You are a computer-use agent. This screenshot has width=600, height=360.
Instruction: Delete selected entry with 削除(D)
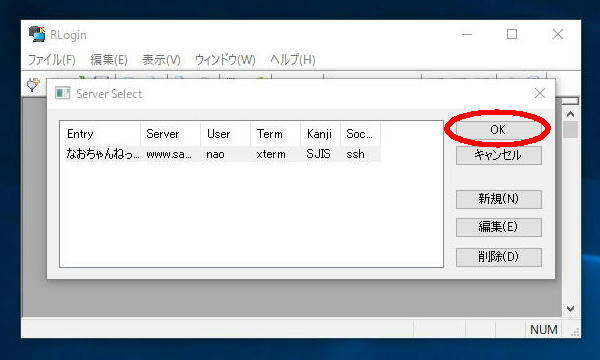[x=499, y=257]
